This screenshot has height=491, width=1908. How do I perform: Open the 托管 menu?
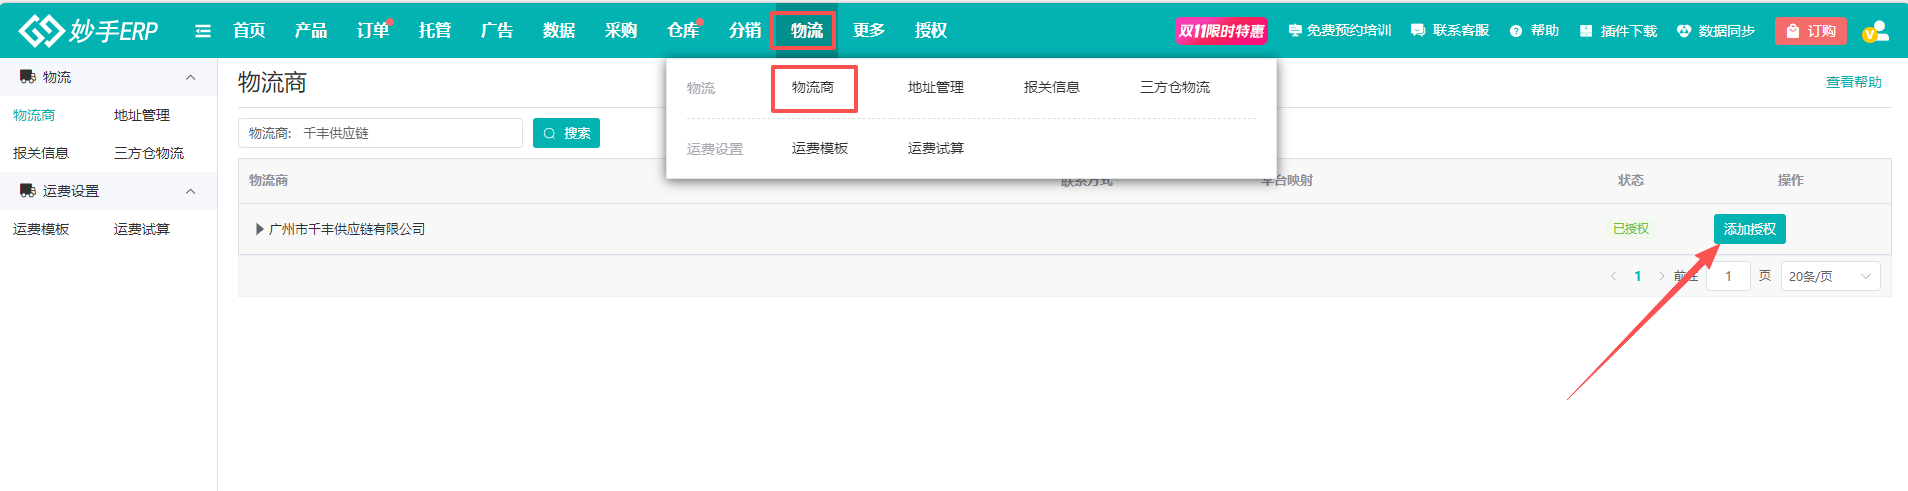435,31
